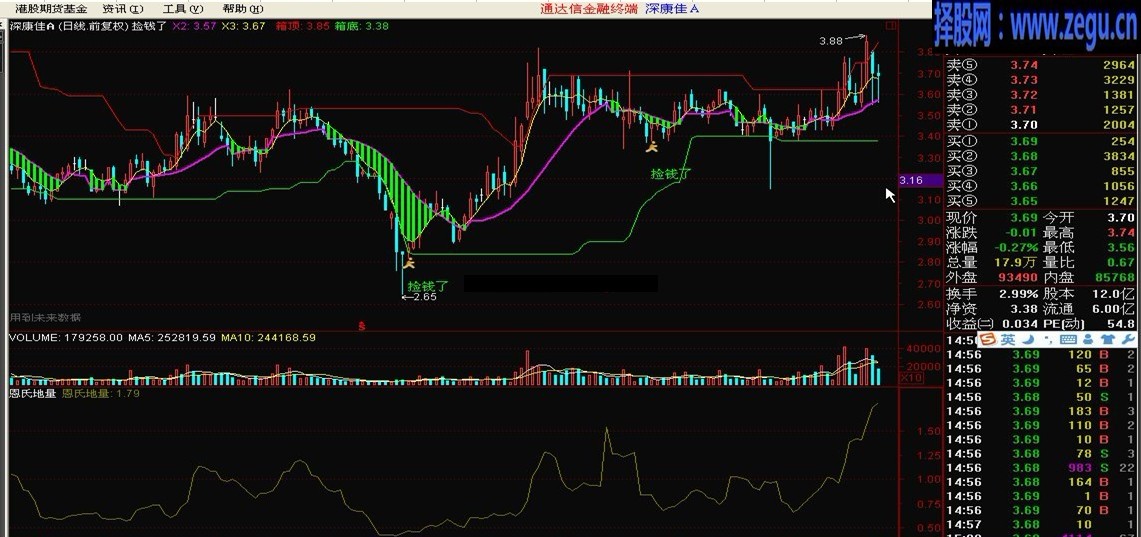Select the 买③ 3.67 bid row
Viewport: 1141px width, 537px height.
pyautogui.click(x=1041, y=171)
